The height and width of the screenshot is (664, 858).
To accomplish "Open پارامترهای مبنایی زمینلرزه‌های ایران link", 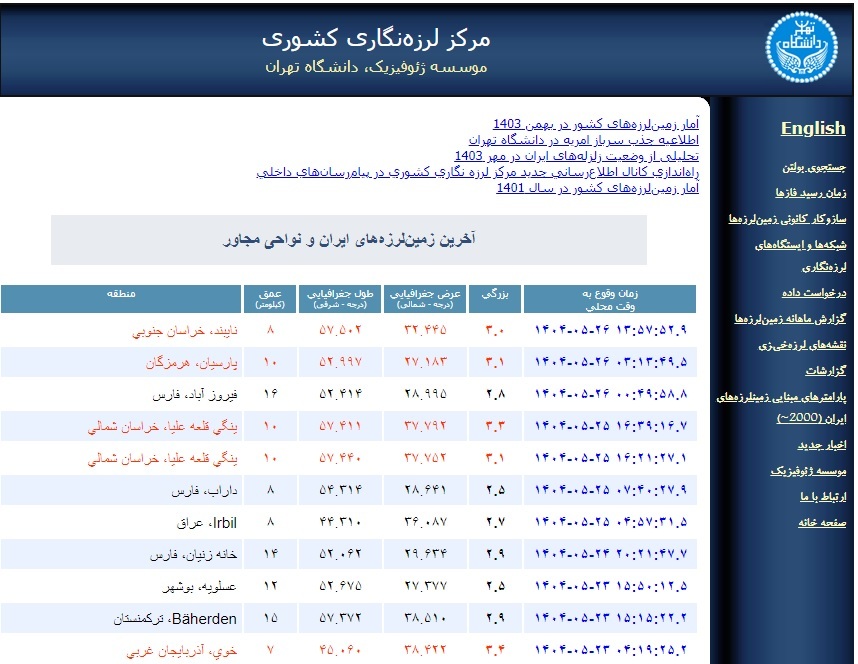I will point(781,407).
